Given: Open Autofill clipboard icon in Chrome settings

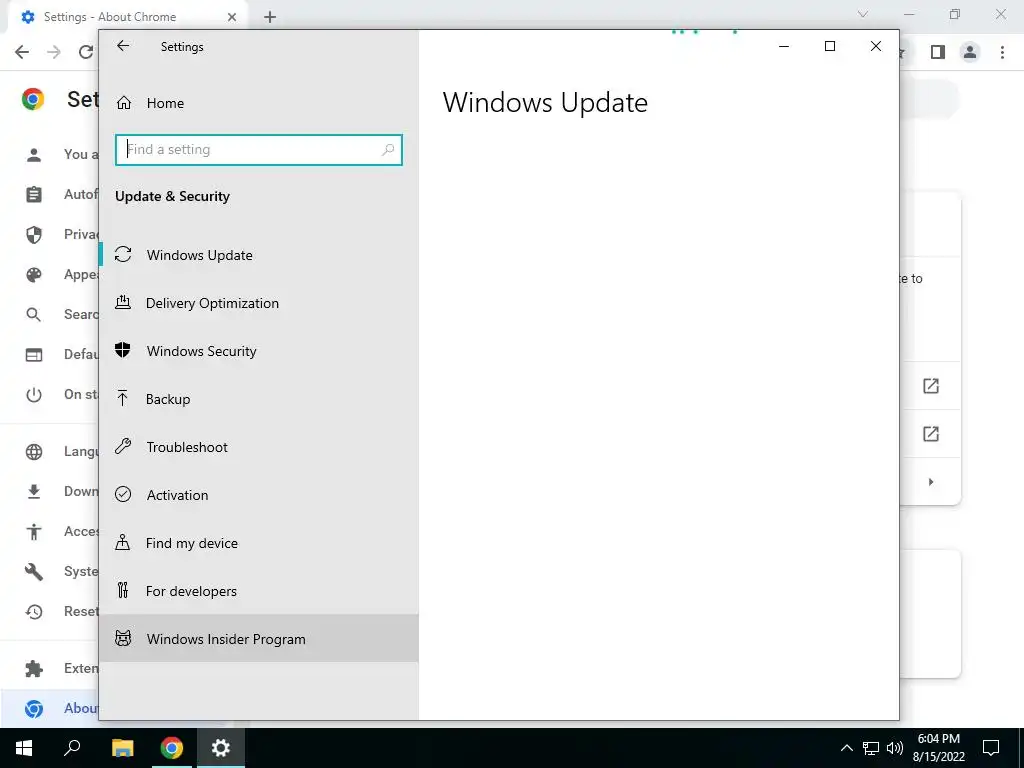Looking at the screenshot, I should (x=34, y=195).
